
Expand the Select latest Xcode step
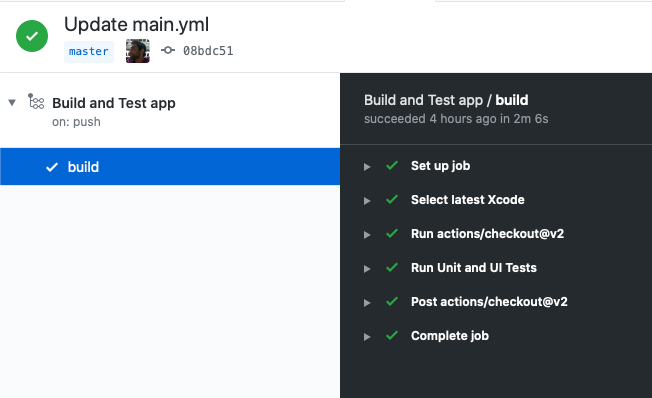pyautogui.click(x=367, y=201)
